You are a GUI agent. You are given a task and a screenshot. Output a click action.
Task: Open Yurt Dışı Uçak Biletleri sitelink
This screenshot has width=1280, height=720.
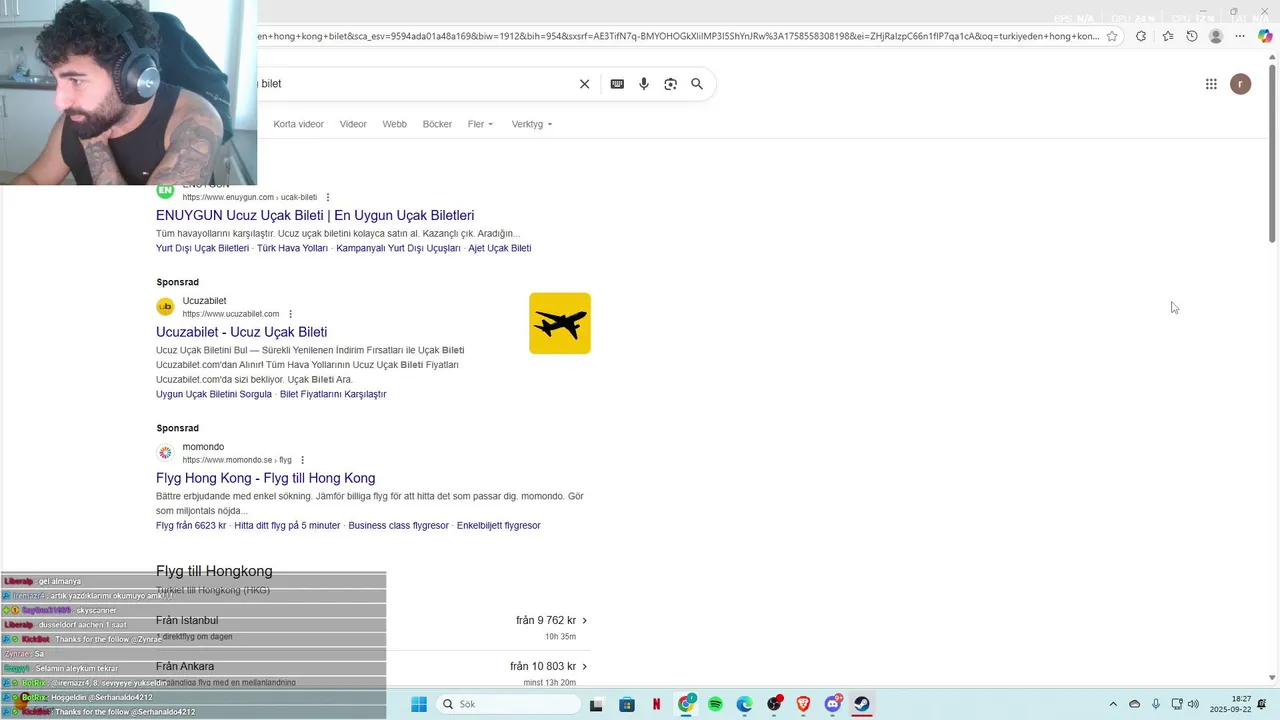(202, 248)
